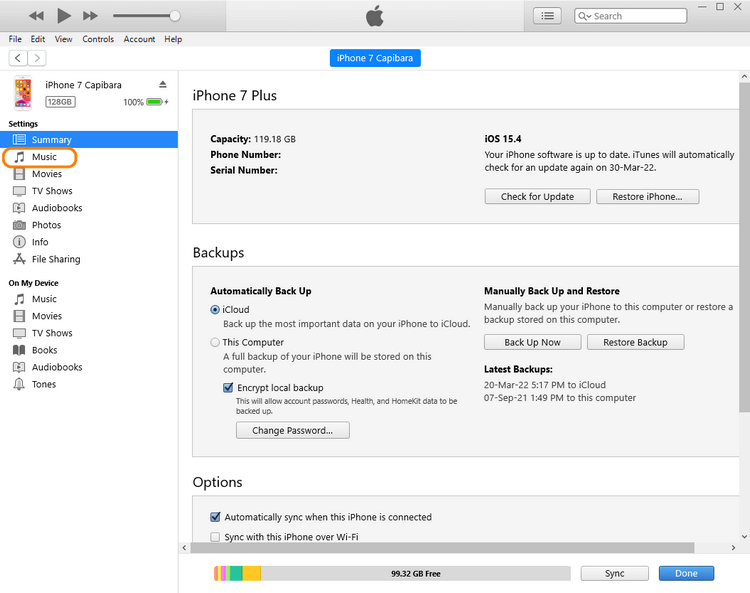Click the 128GB capacity badge
Image resolution: width=750 pixels, height=593 pixels.
tap(60, 102)
